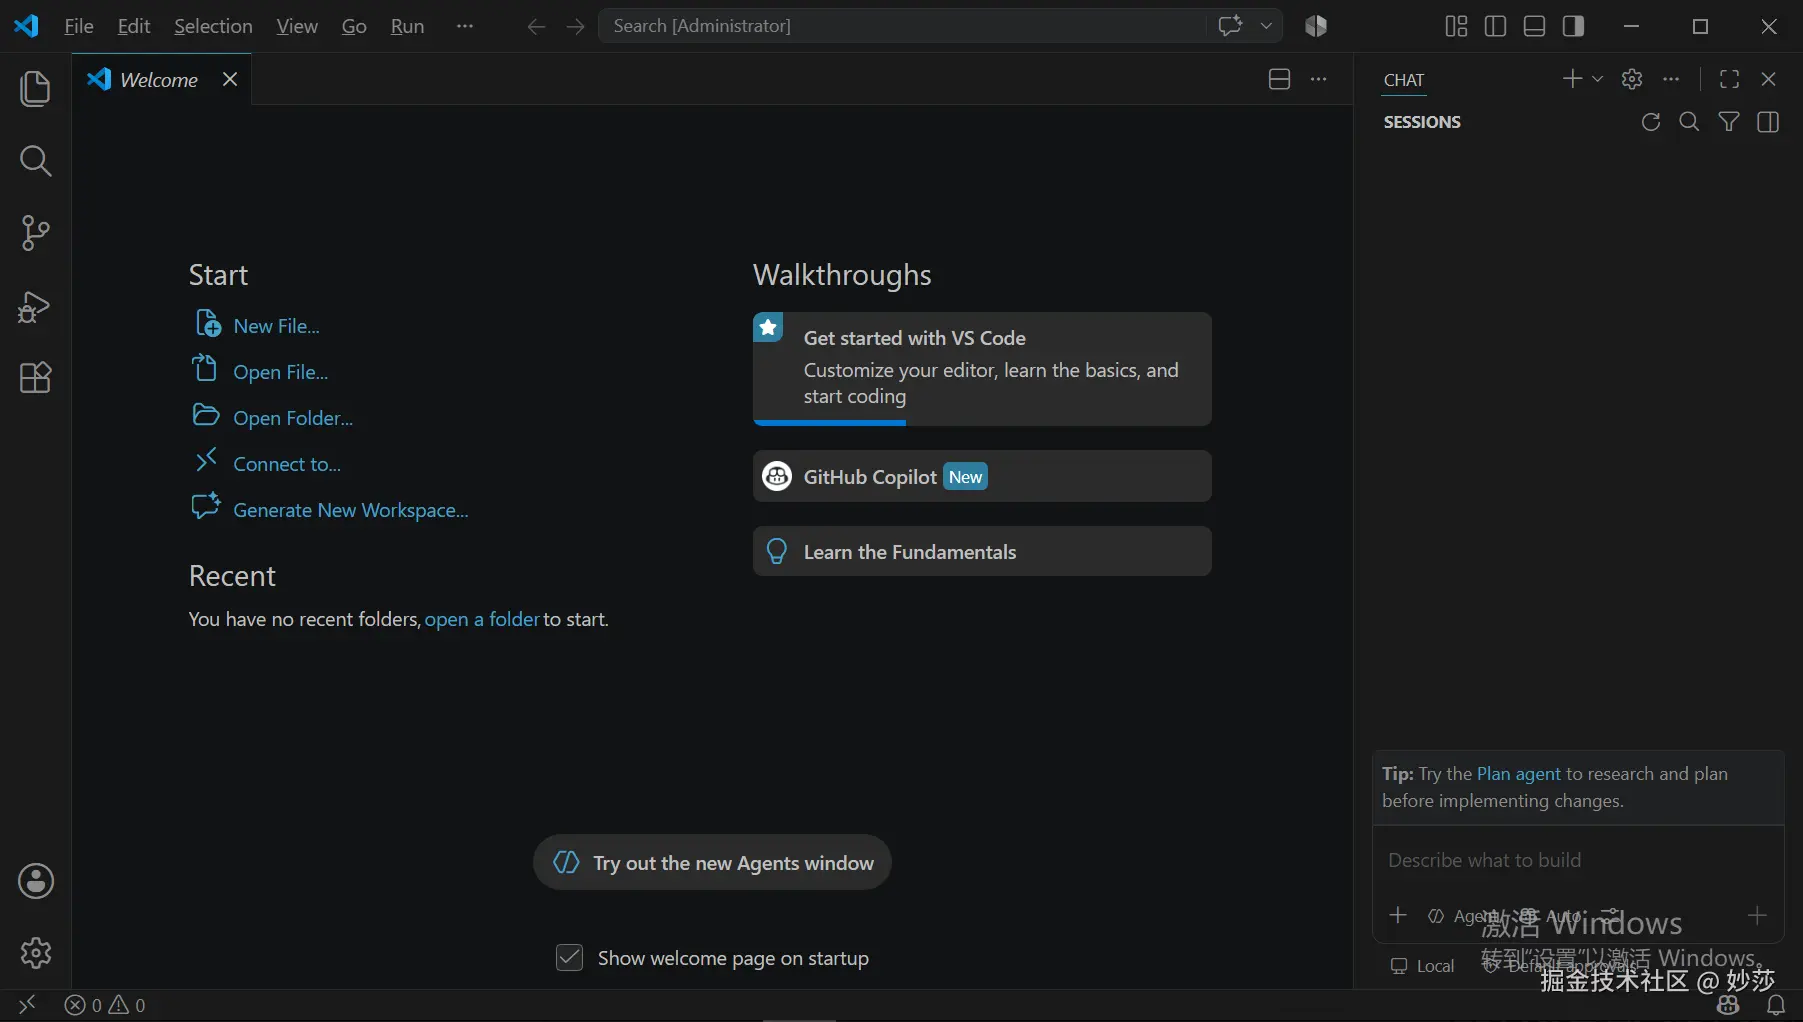Viewport: 1803px width, 1022px height.
Task: Maximize the chat panel
Action: point(1729,79)
